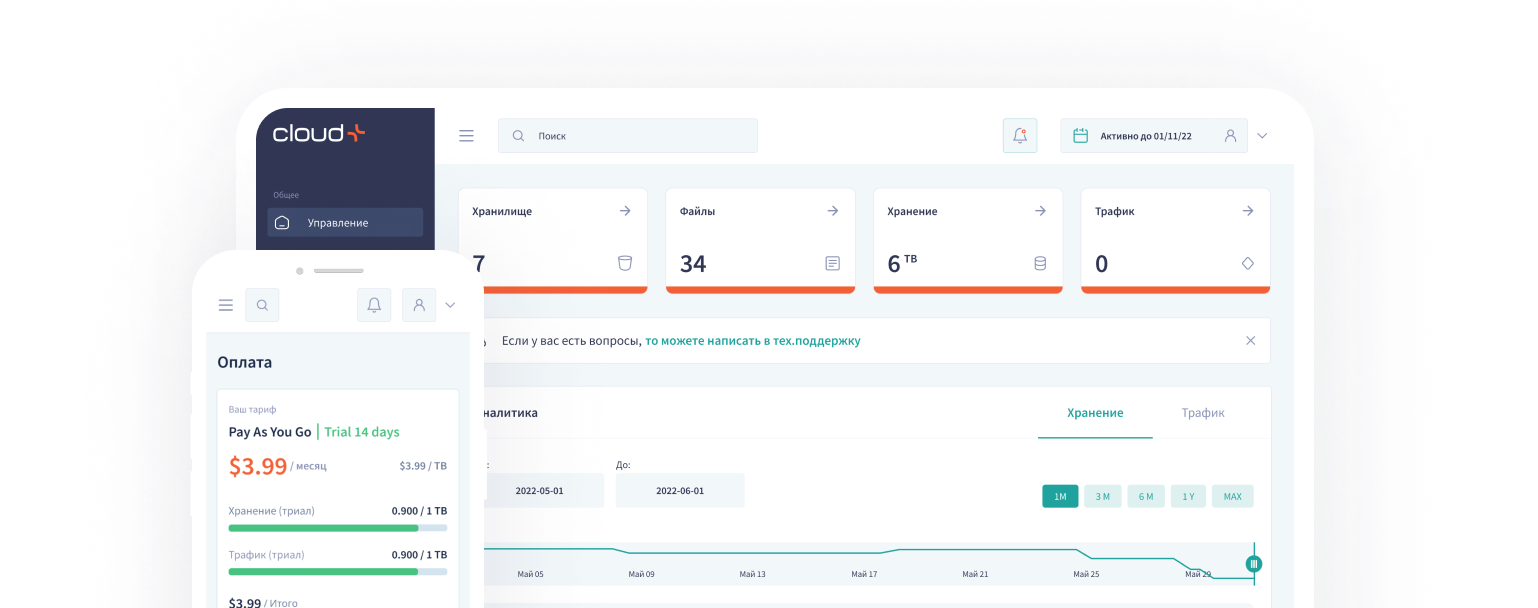Click the chart range handle at line end

pyautogui.click(x=1254, y=564)
